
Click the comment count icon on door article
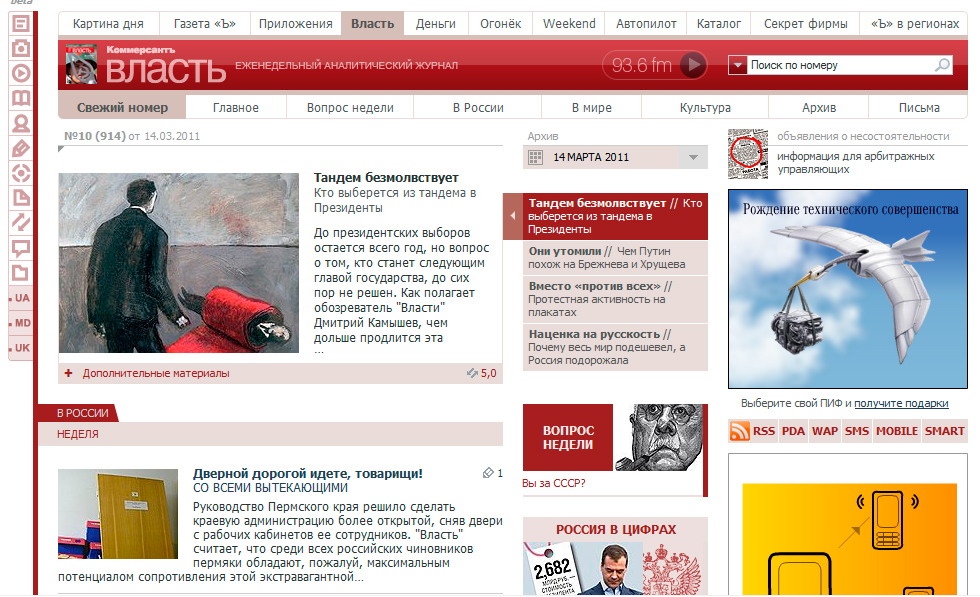coord(488,473)
